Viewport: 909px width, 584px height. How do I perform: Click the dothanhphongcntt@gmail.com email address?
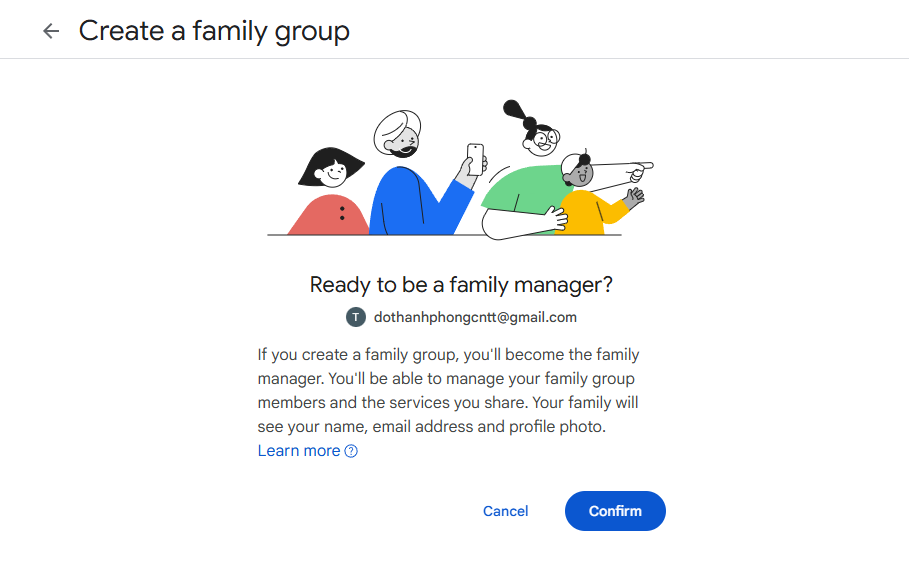click(475, 317)
